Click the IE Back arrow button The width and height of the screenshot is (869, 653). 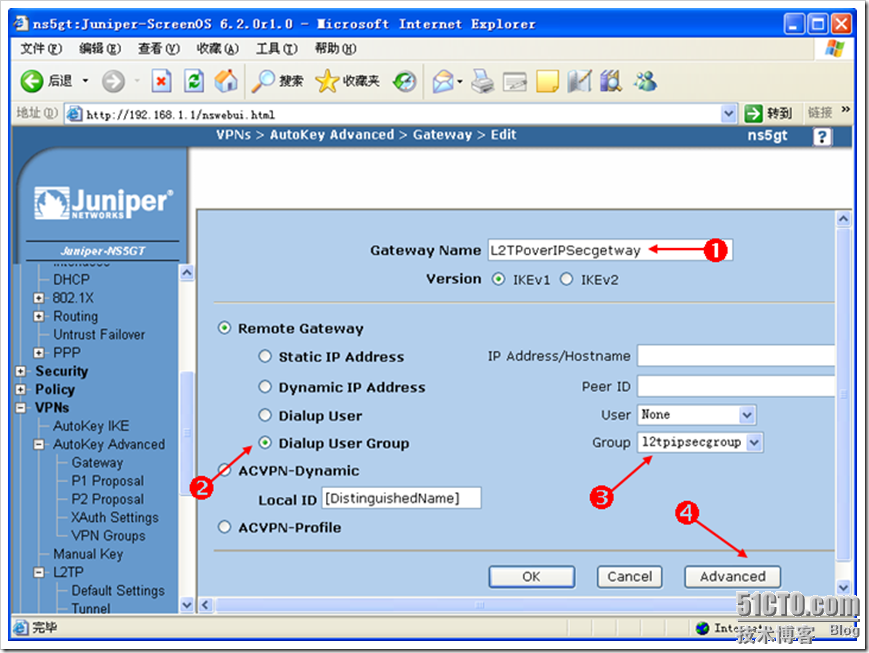pos(32,81)
